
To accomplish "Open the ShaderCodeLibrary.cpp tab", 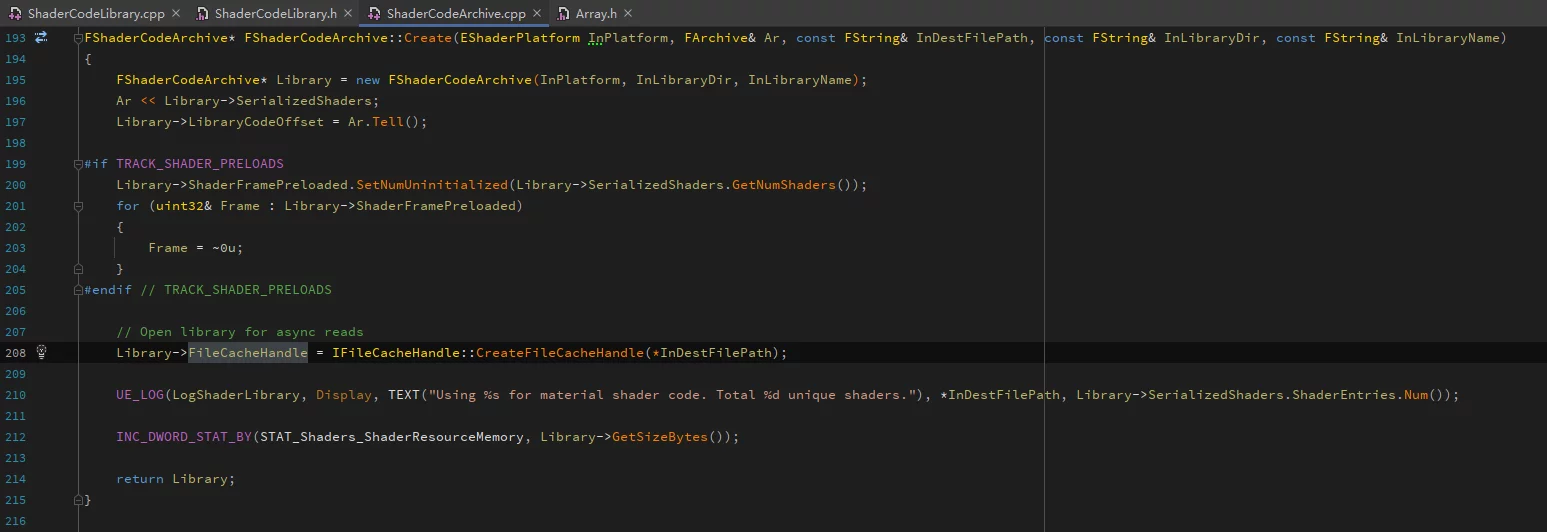I will click(x=96, y=14).
